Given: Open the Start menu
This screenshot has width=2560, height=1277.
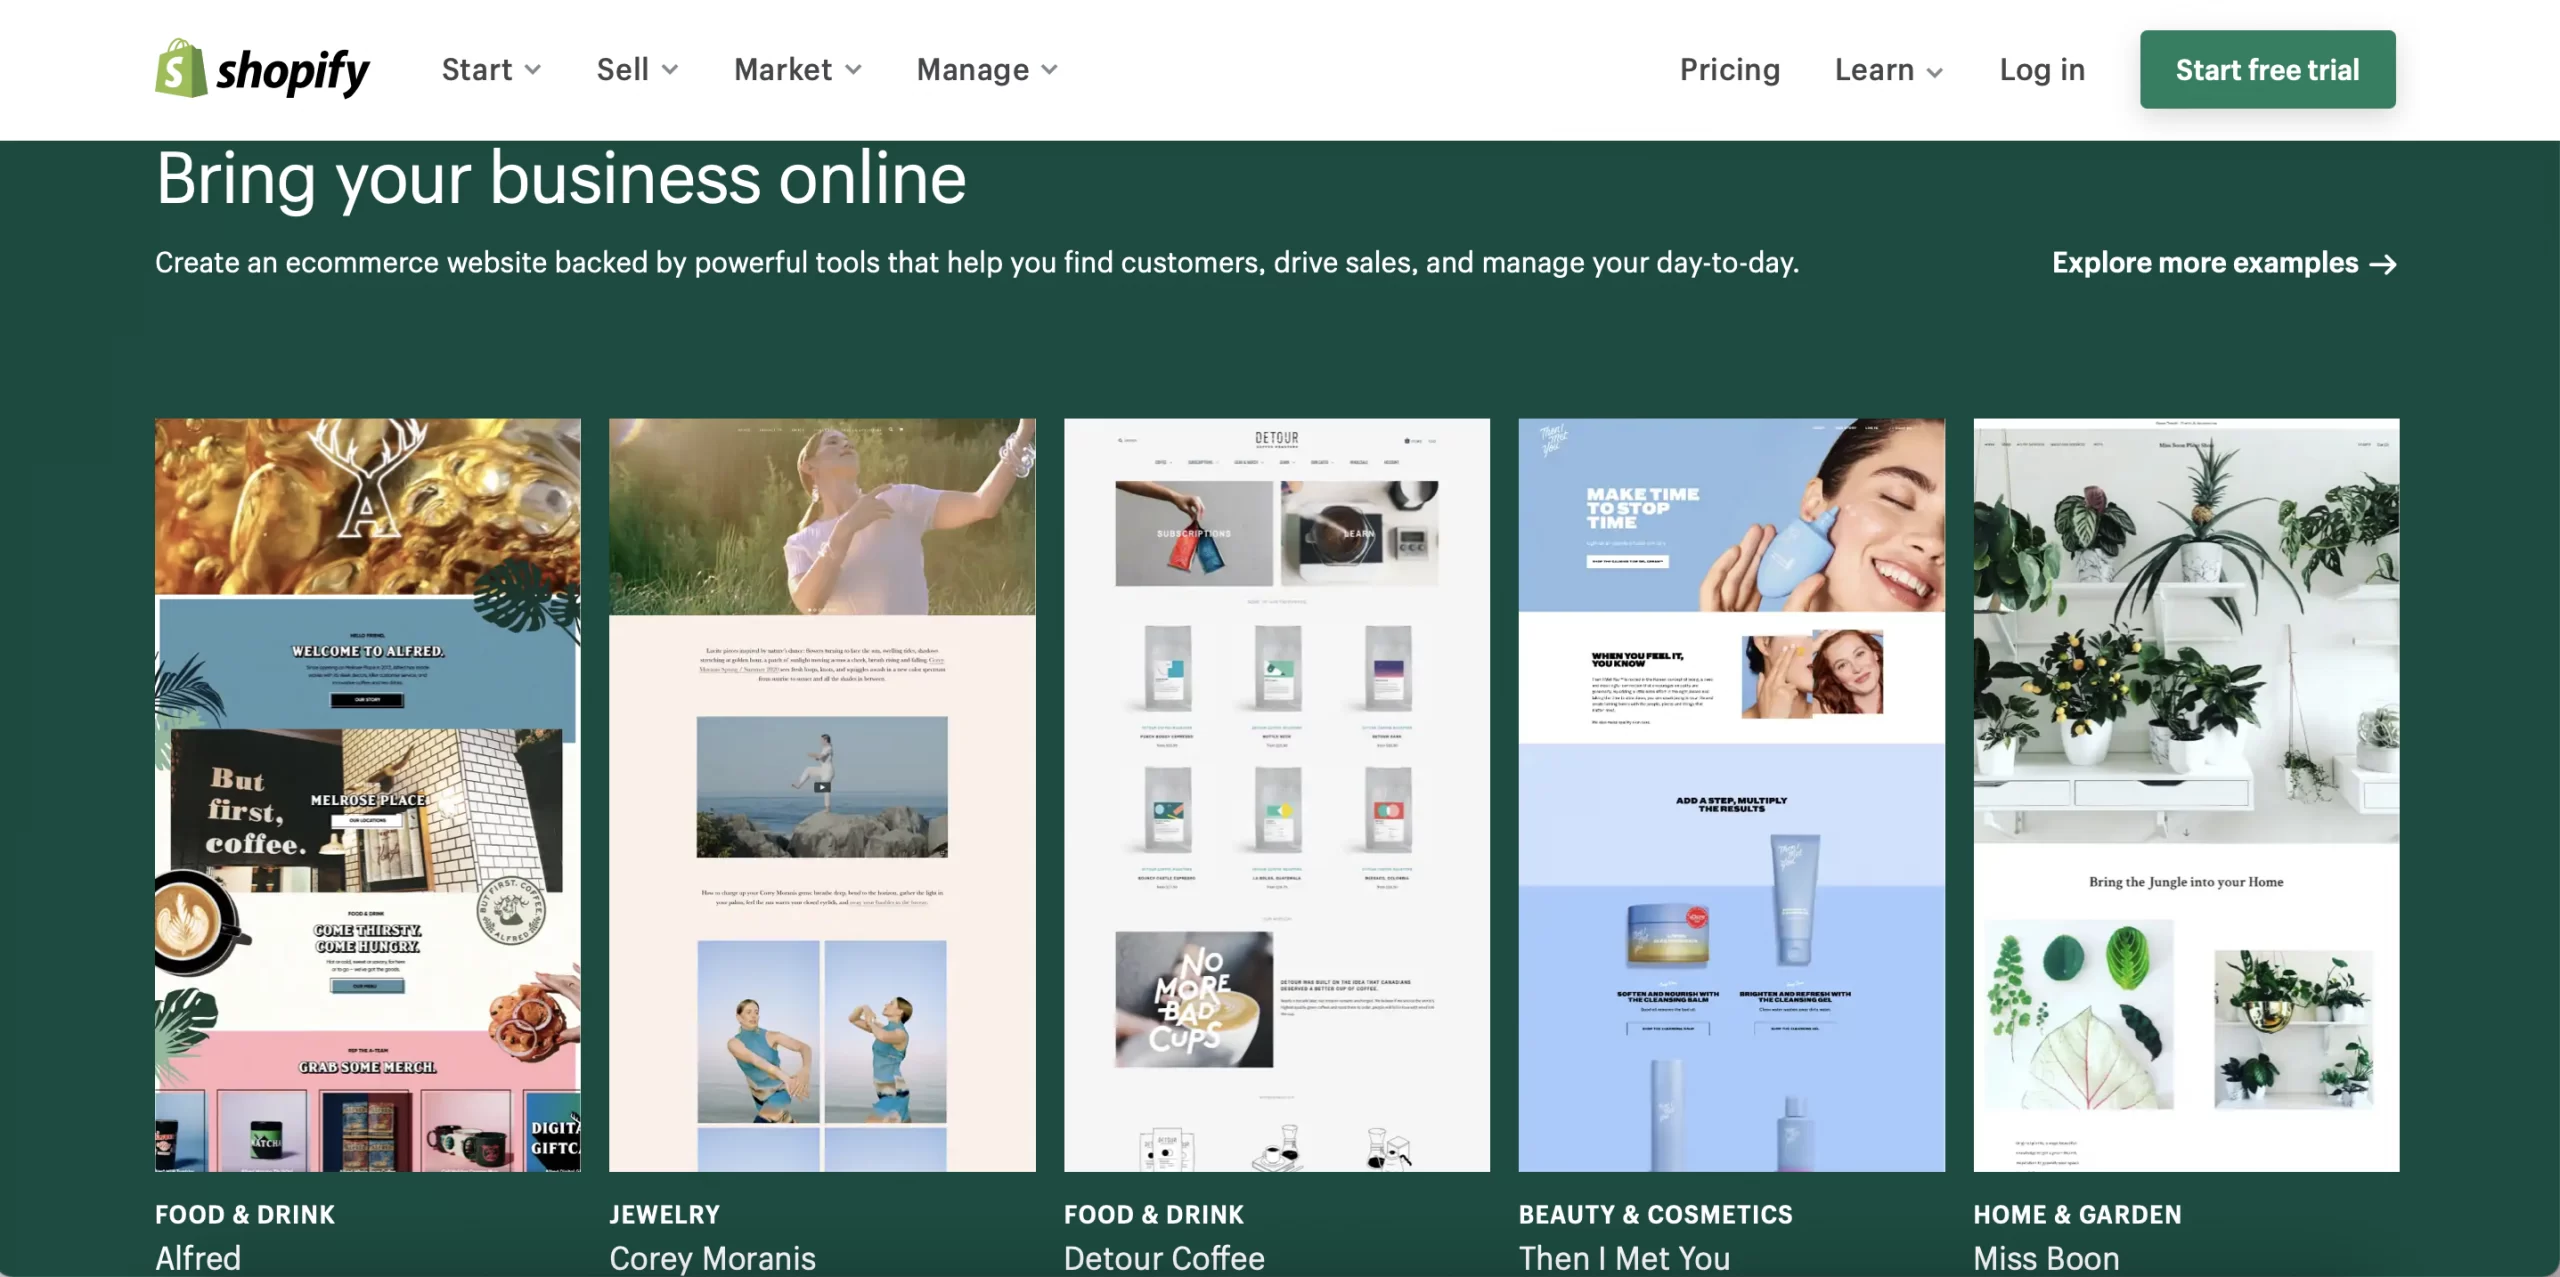Looking at the screenshot, I should pyautogui.click(x=491, y=69).
